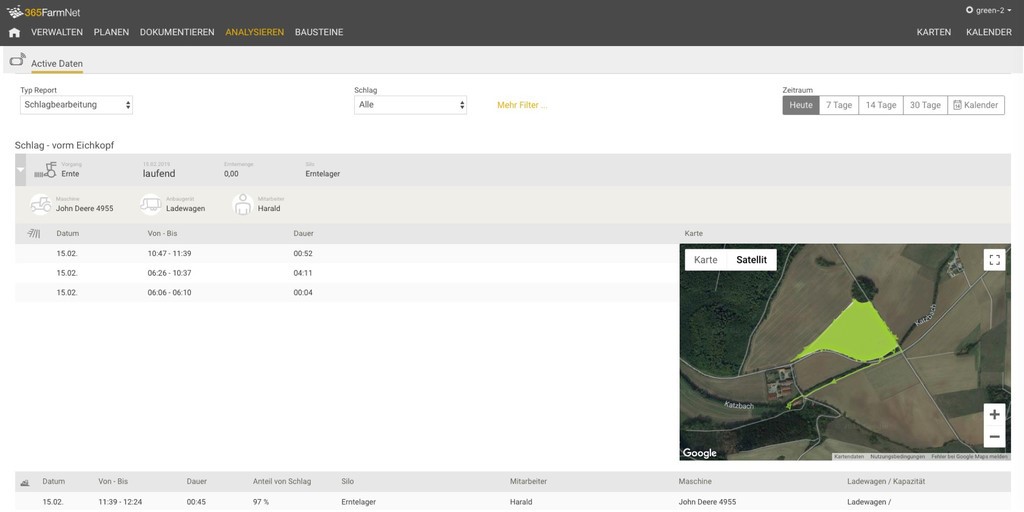
Task: Switch map to Satellit view
Action: click(x=751, y=260)
